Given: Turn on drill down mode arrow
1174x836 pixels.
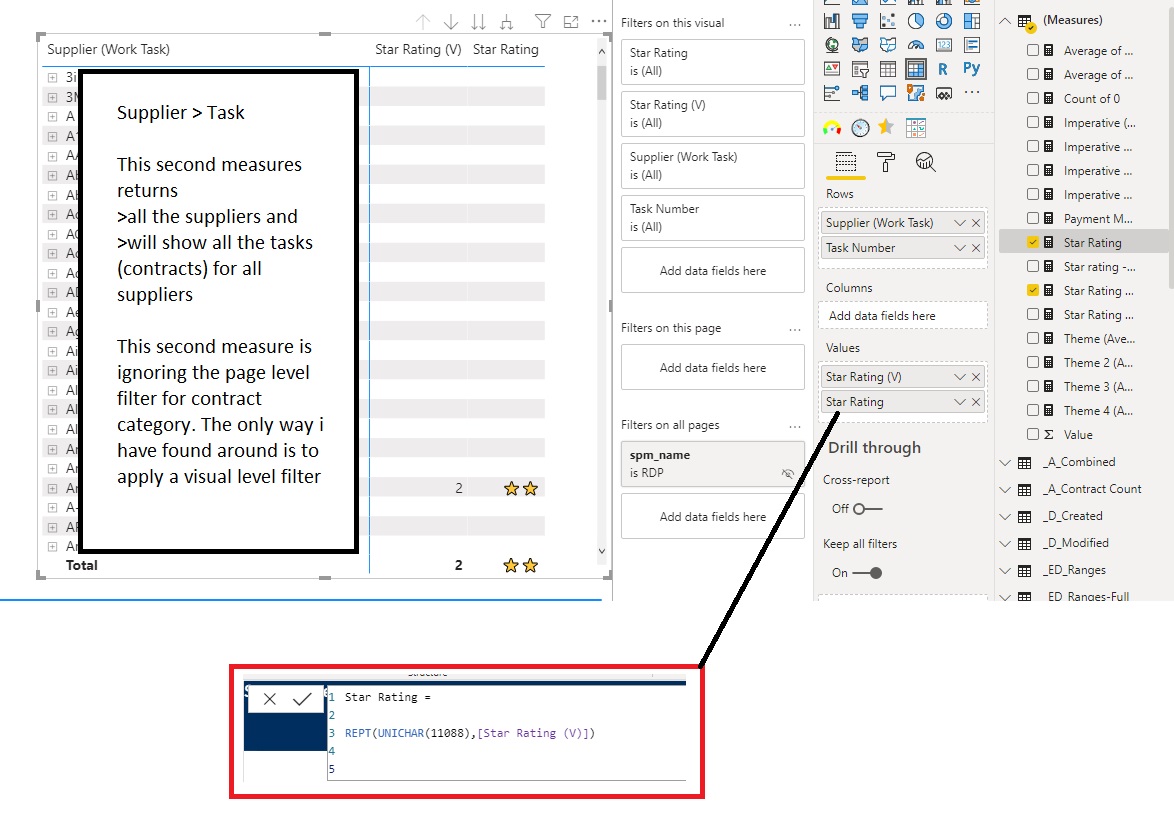Looking at the screenshot, I should [451, 22].
